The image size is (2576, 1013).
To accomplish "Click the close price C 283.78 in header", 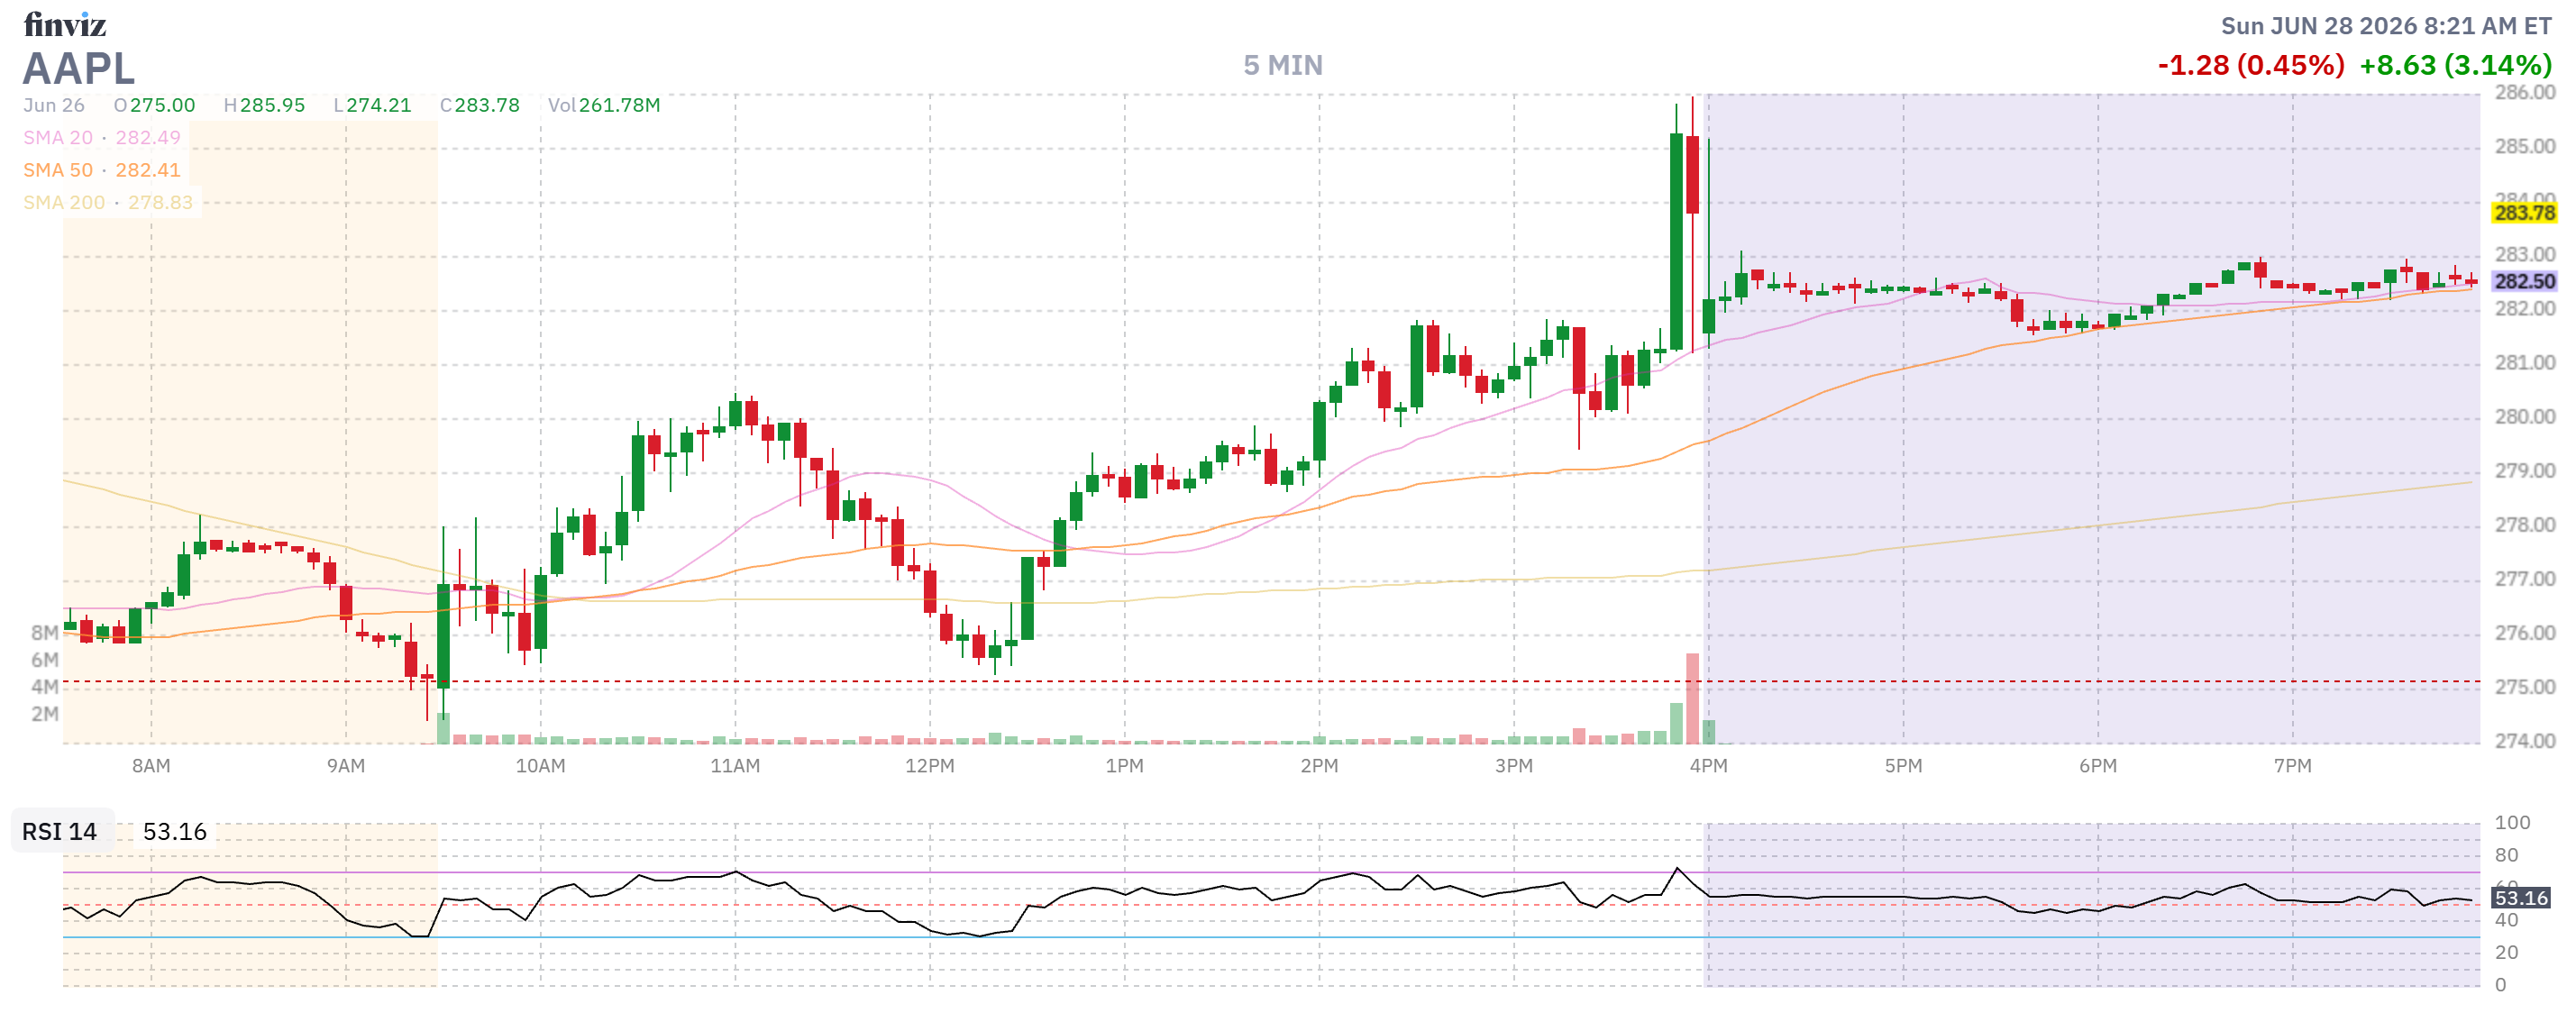I will click(x=480, y=105).
